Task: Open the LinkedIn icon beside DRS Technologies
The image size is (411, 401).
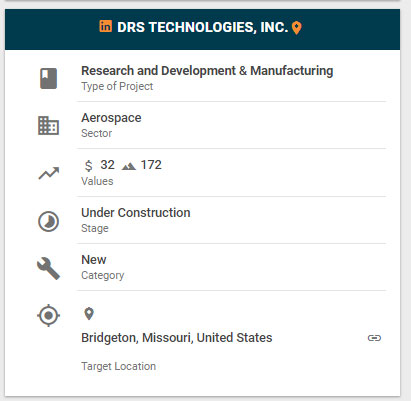Action: 106,26
